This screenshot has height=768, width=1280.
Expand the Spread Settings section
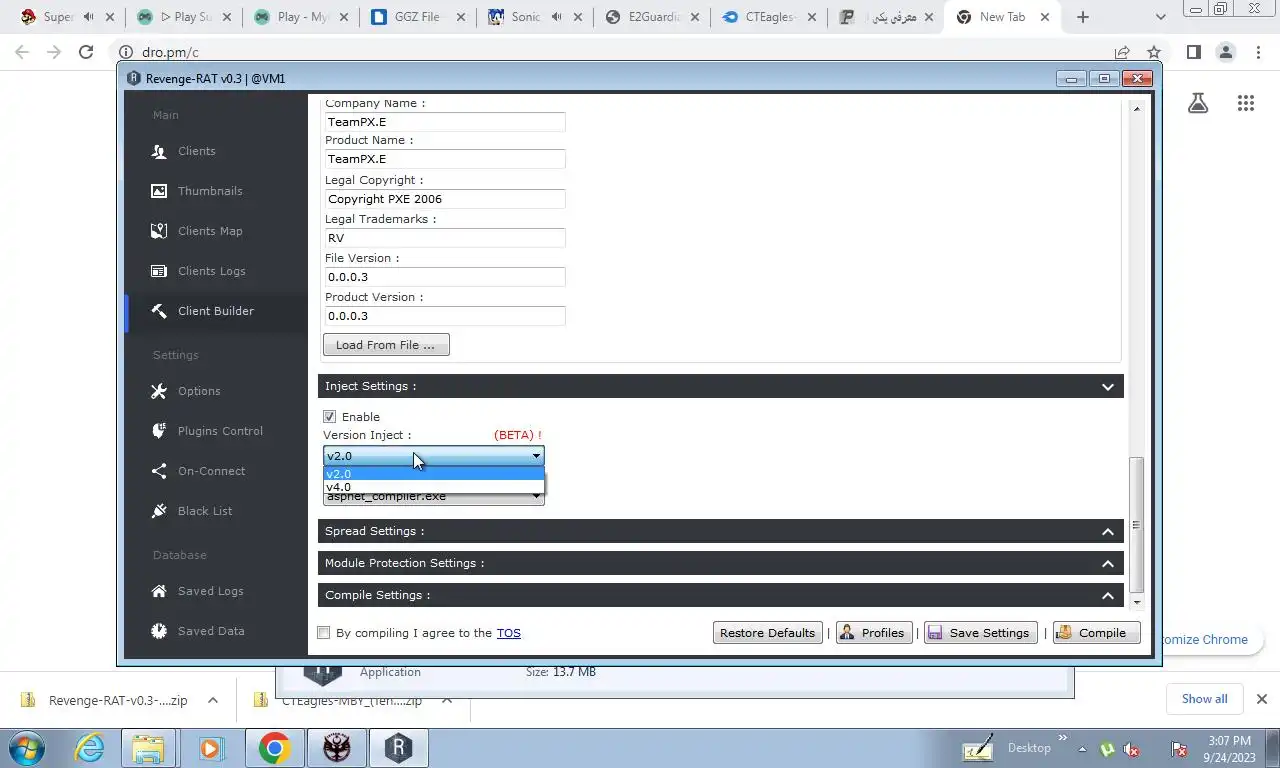coord(1108,531)
